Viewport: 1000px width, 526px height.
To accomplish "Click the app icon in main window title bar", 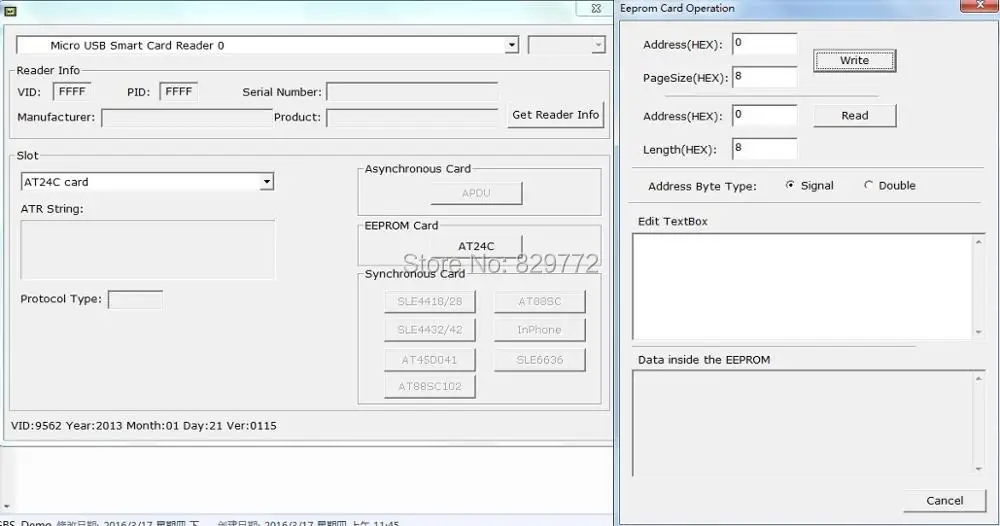I will coord(10,10).
